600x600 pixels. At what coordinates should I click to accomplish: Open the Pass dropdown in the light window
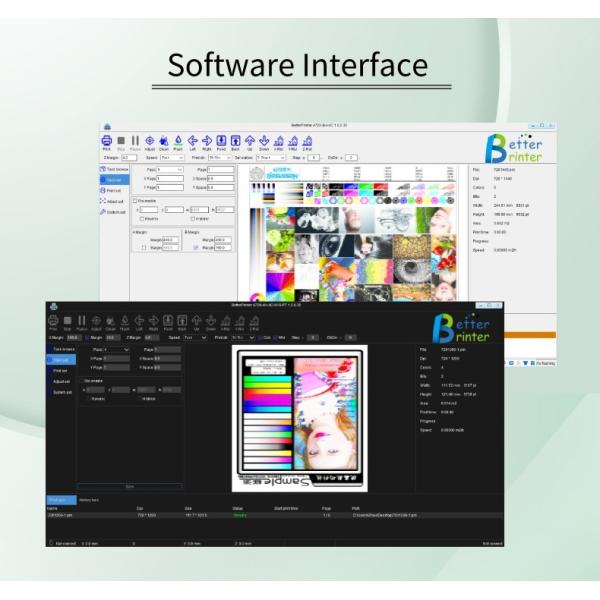pyautogui.click(x=168, y=169)
